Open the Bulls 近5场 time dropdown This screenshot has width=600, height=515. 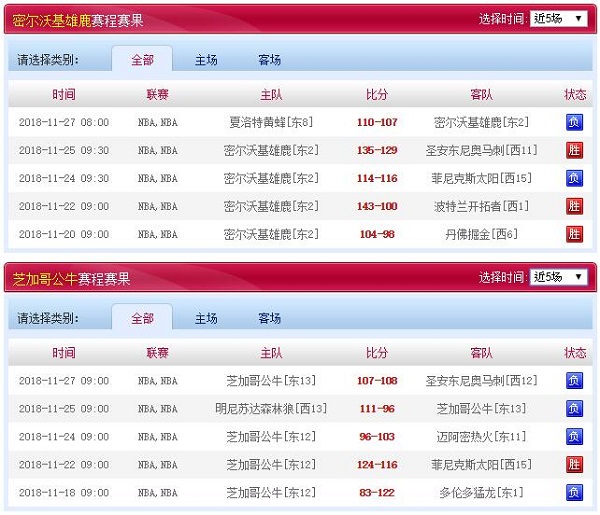click(558, 277)
